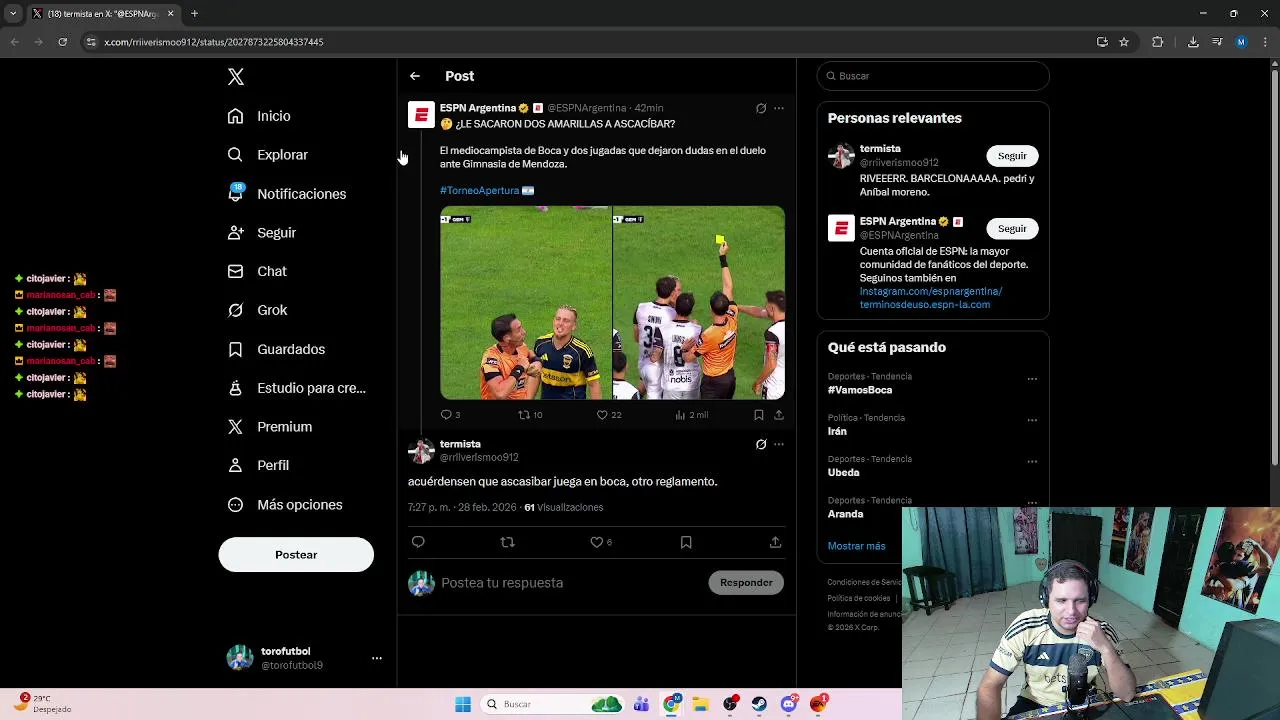
Task: Click the Responder button
Action: pos(746,583)
